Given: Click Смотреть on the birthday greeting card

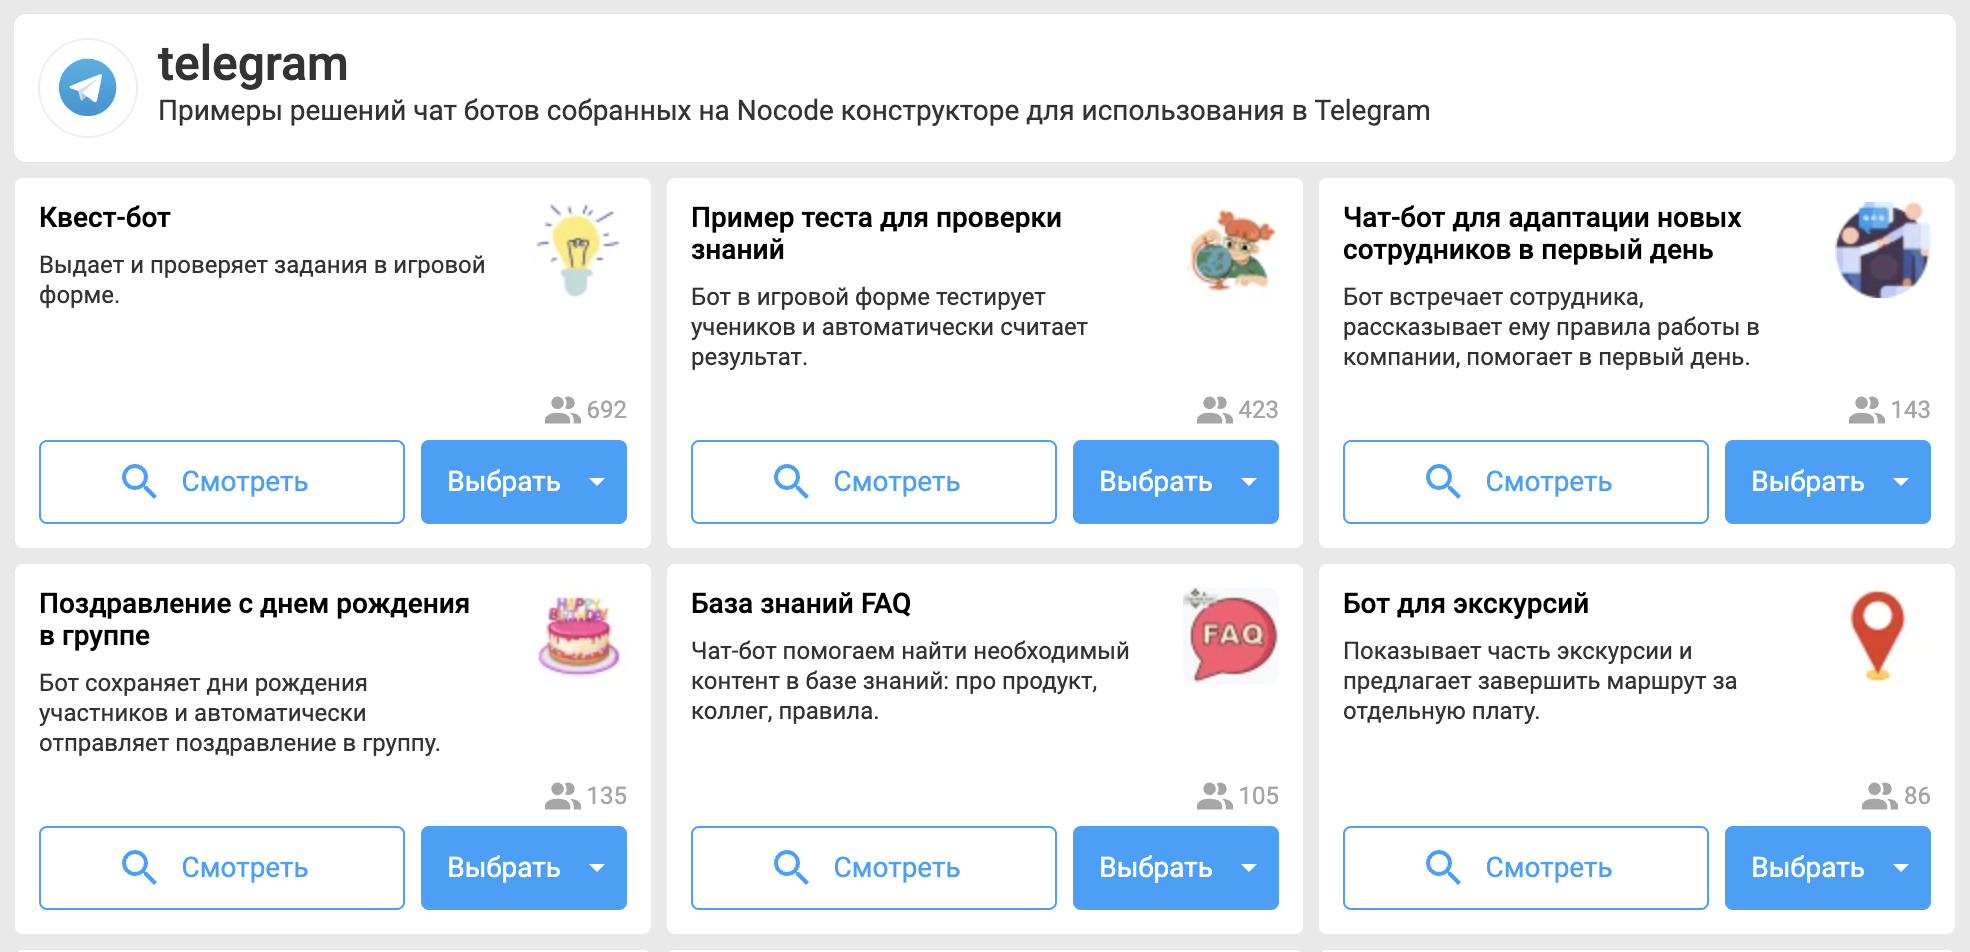Looking at the screenshot, I should (x=222, y=868).
